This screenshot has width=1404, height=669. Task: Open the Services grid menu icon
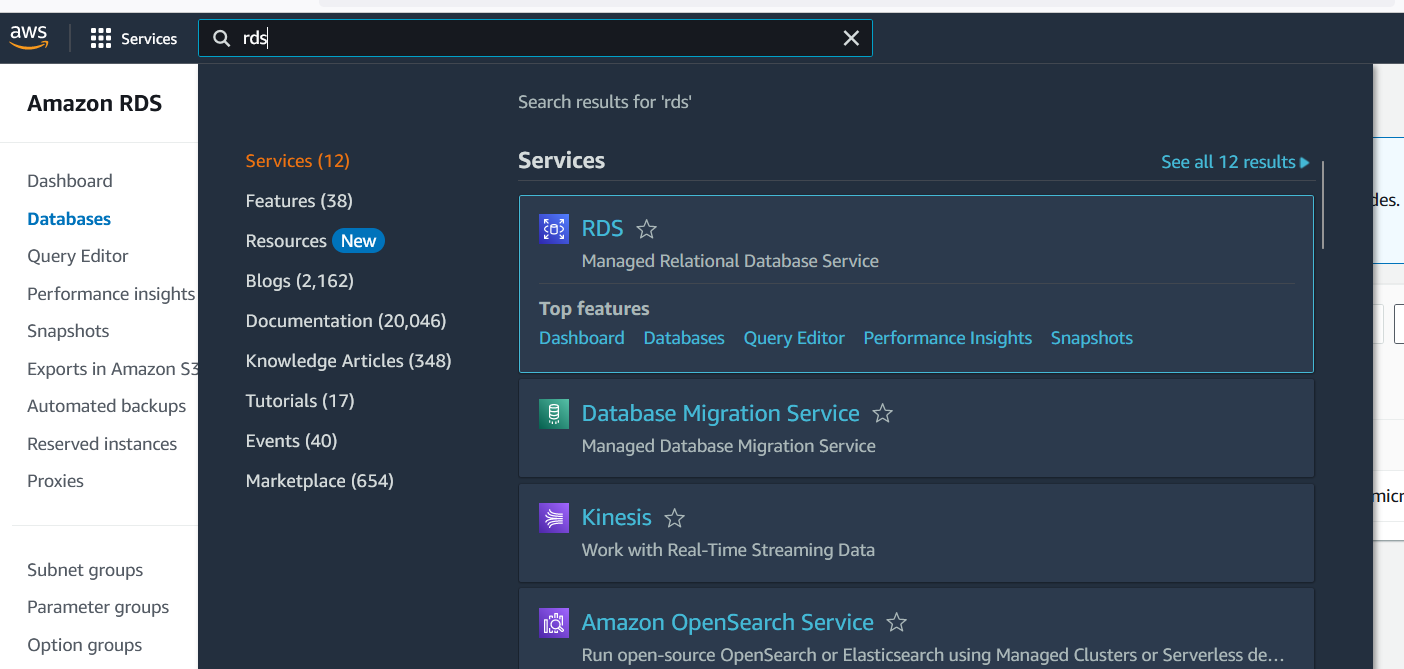pyautogui.click(x=101, y=39)
